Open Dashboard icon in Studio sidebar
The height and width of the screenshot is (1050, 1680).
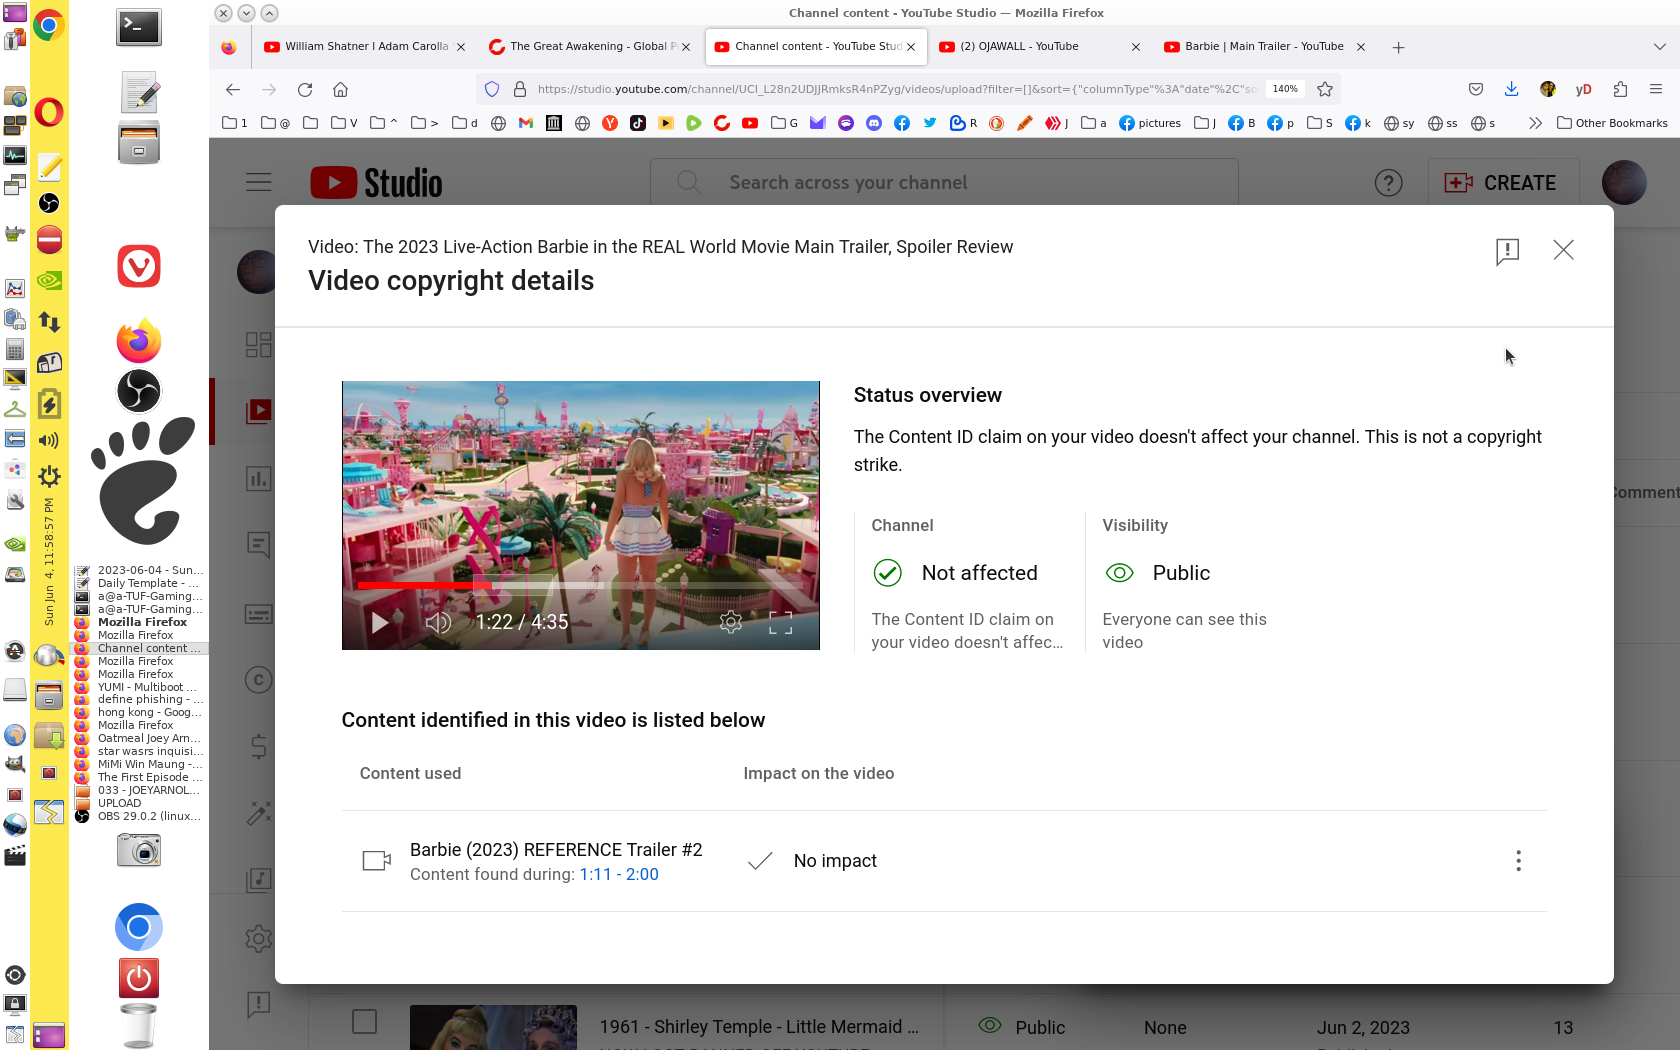tap(258, 345)
